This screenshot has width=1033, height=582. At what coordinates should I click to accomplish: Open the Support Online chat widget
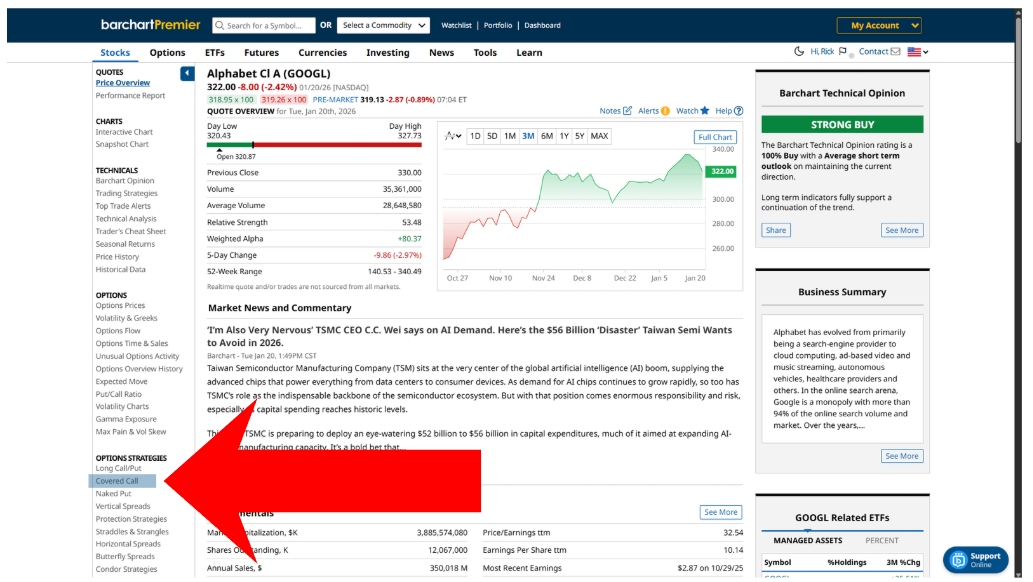tap(975, 560)
